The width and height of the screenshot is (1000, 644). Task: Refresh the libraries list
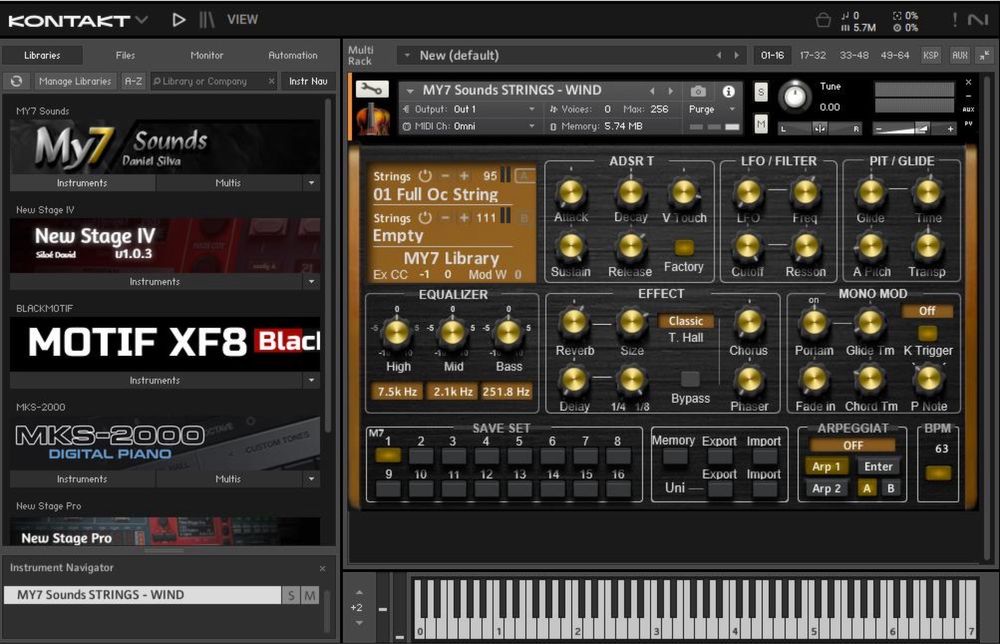(x=17, y=81)
